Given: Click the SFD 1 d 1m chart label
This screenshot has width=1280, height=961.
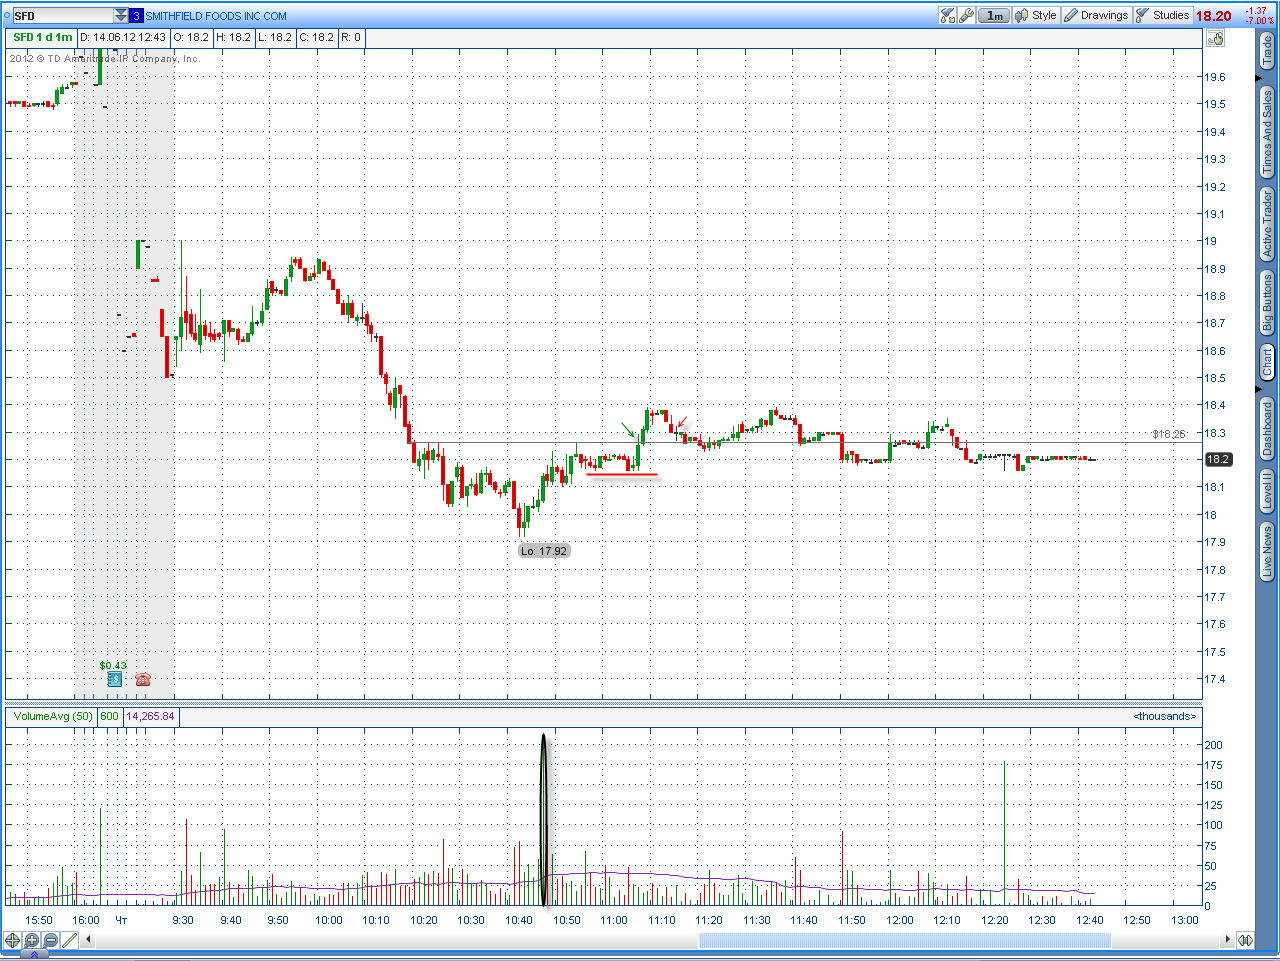Looking at the screenshot, I should pos(43,38).
